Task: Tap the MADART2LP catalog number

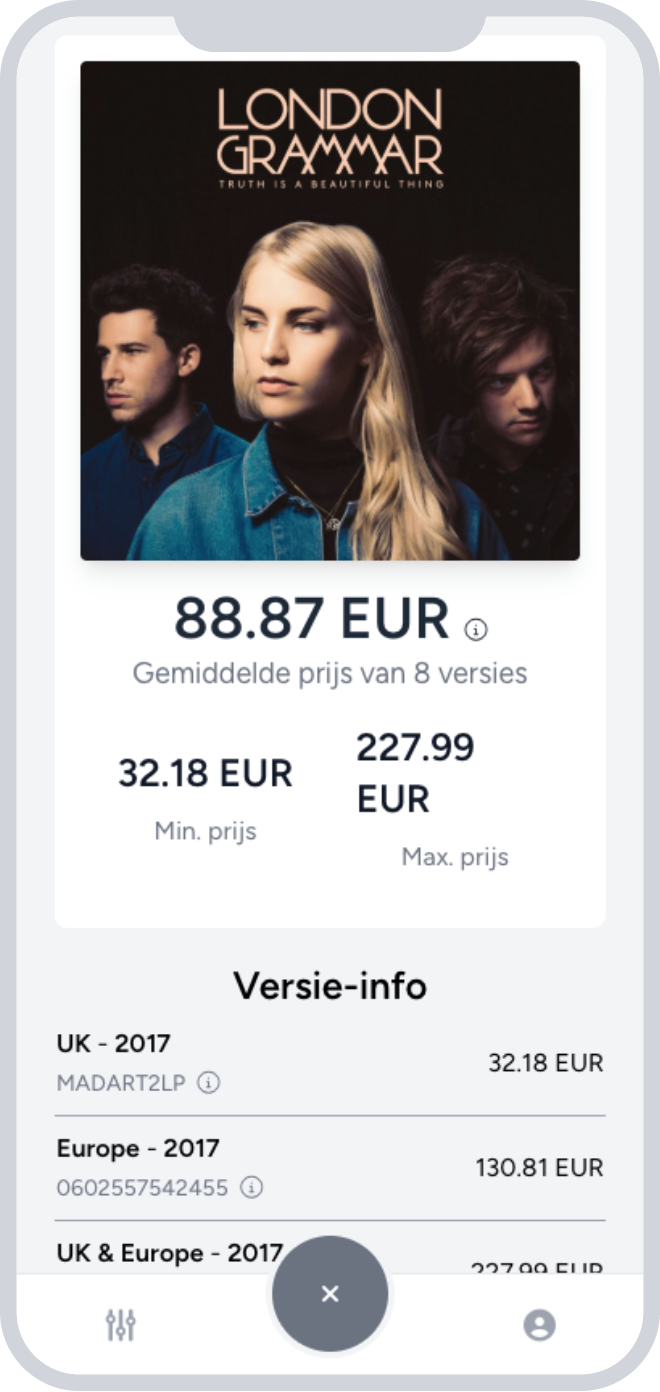Action: (121, 1083)
